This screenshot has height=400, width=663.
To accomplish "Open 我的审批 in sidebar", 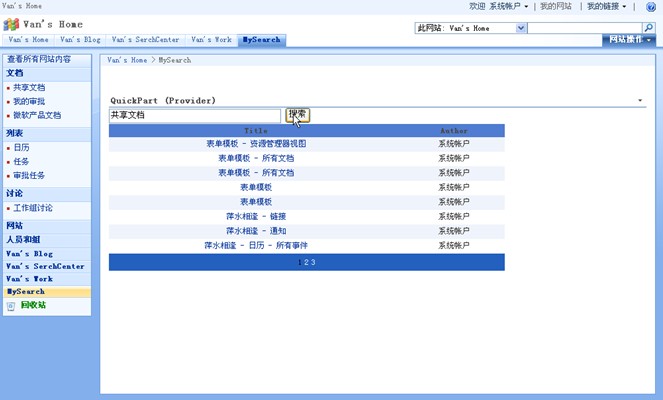I will pos(29,101).
